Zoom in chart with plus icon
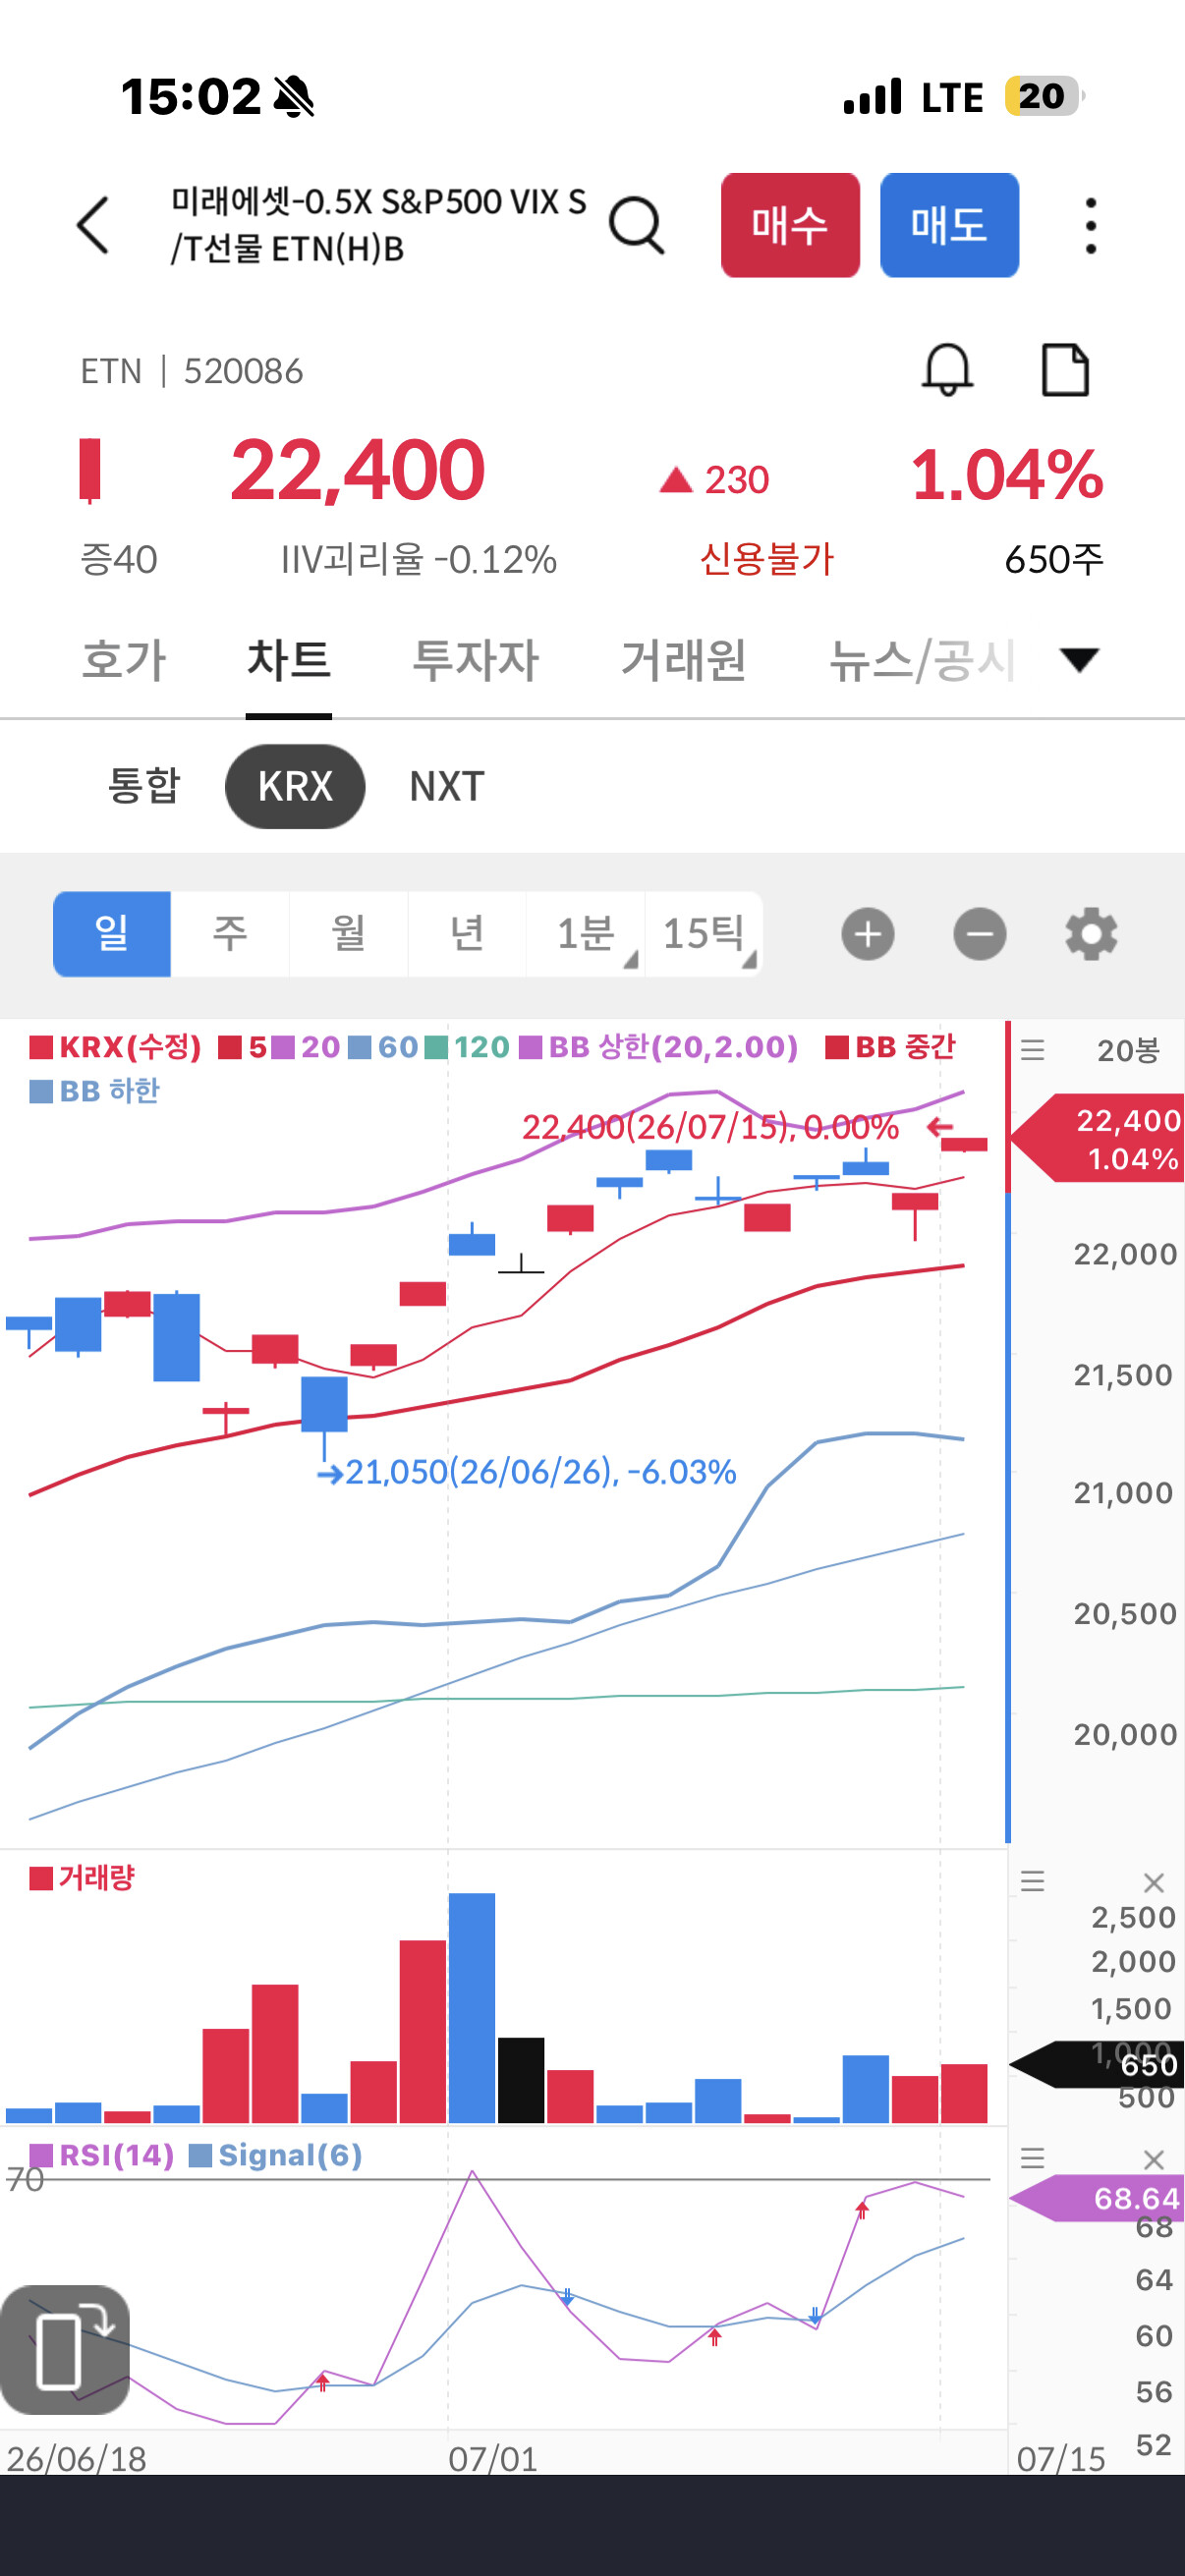The width and height of the screenshot is (1185, 2576). coord(867,934)
